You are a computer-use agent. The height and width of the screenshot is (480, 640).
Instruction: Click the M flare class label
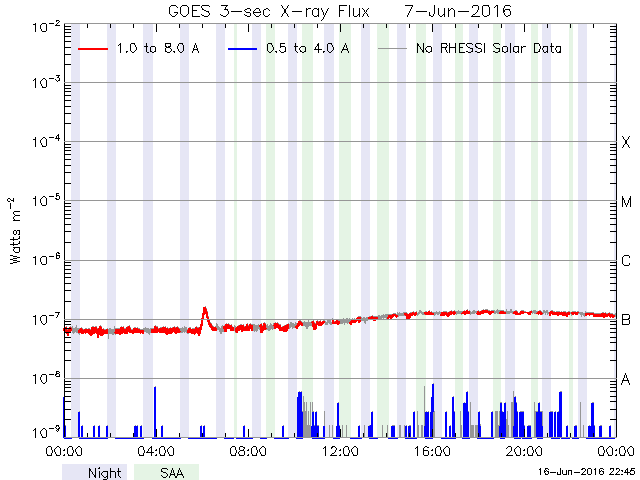(x=626, y=203)
